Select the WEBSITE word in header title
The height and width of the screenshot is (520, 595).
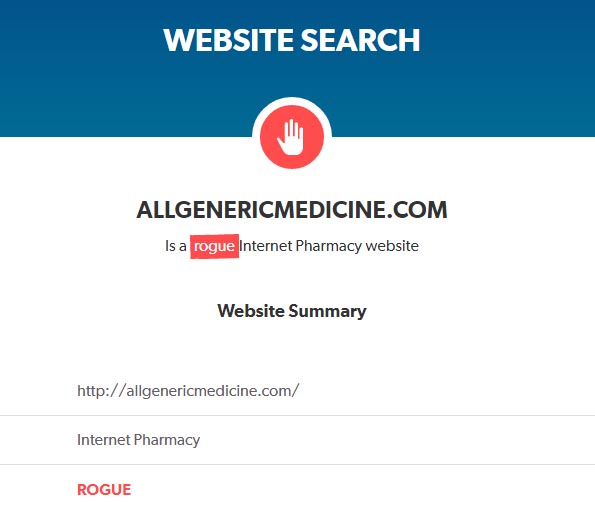click(229, 40)
